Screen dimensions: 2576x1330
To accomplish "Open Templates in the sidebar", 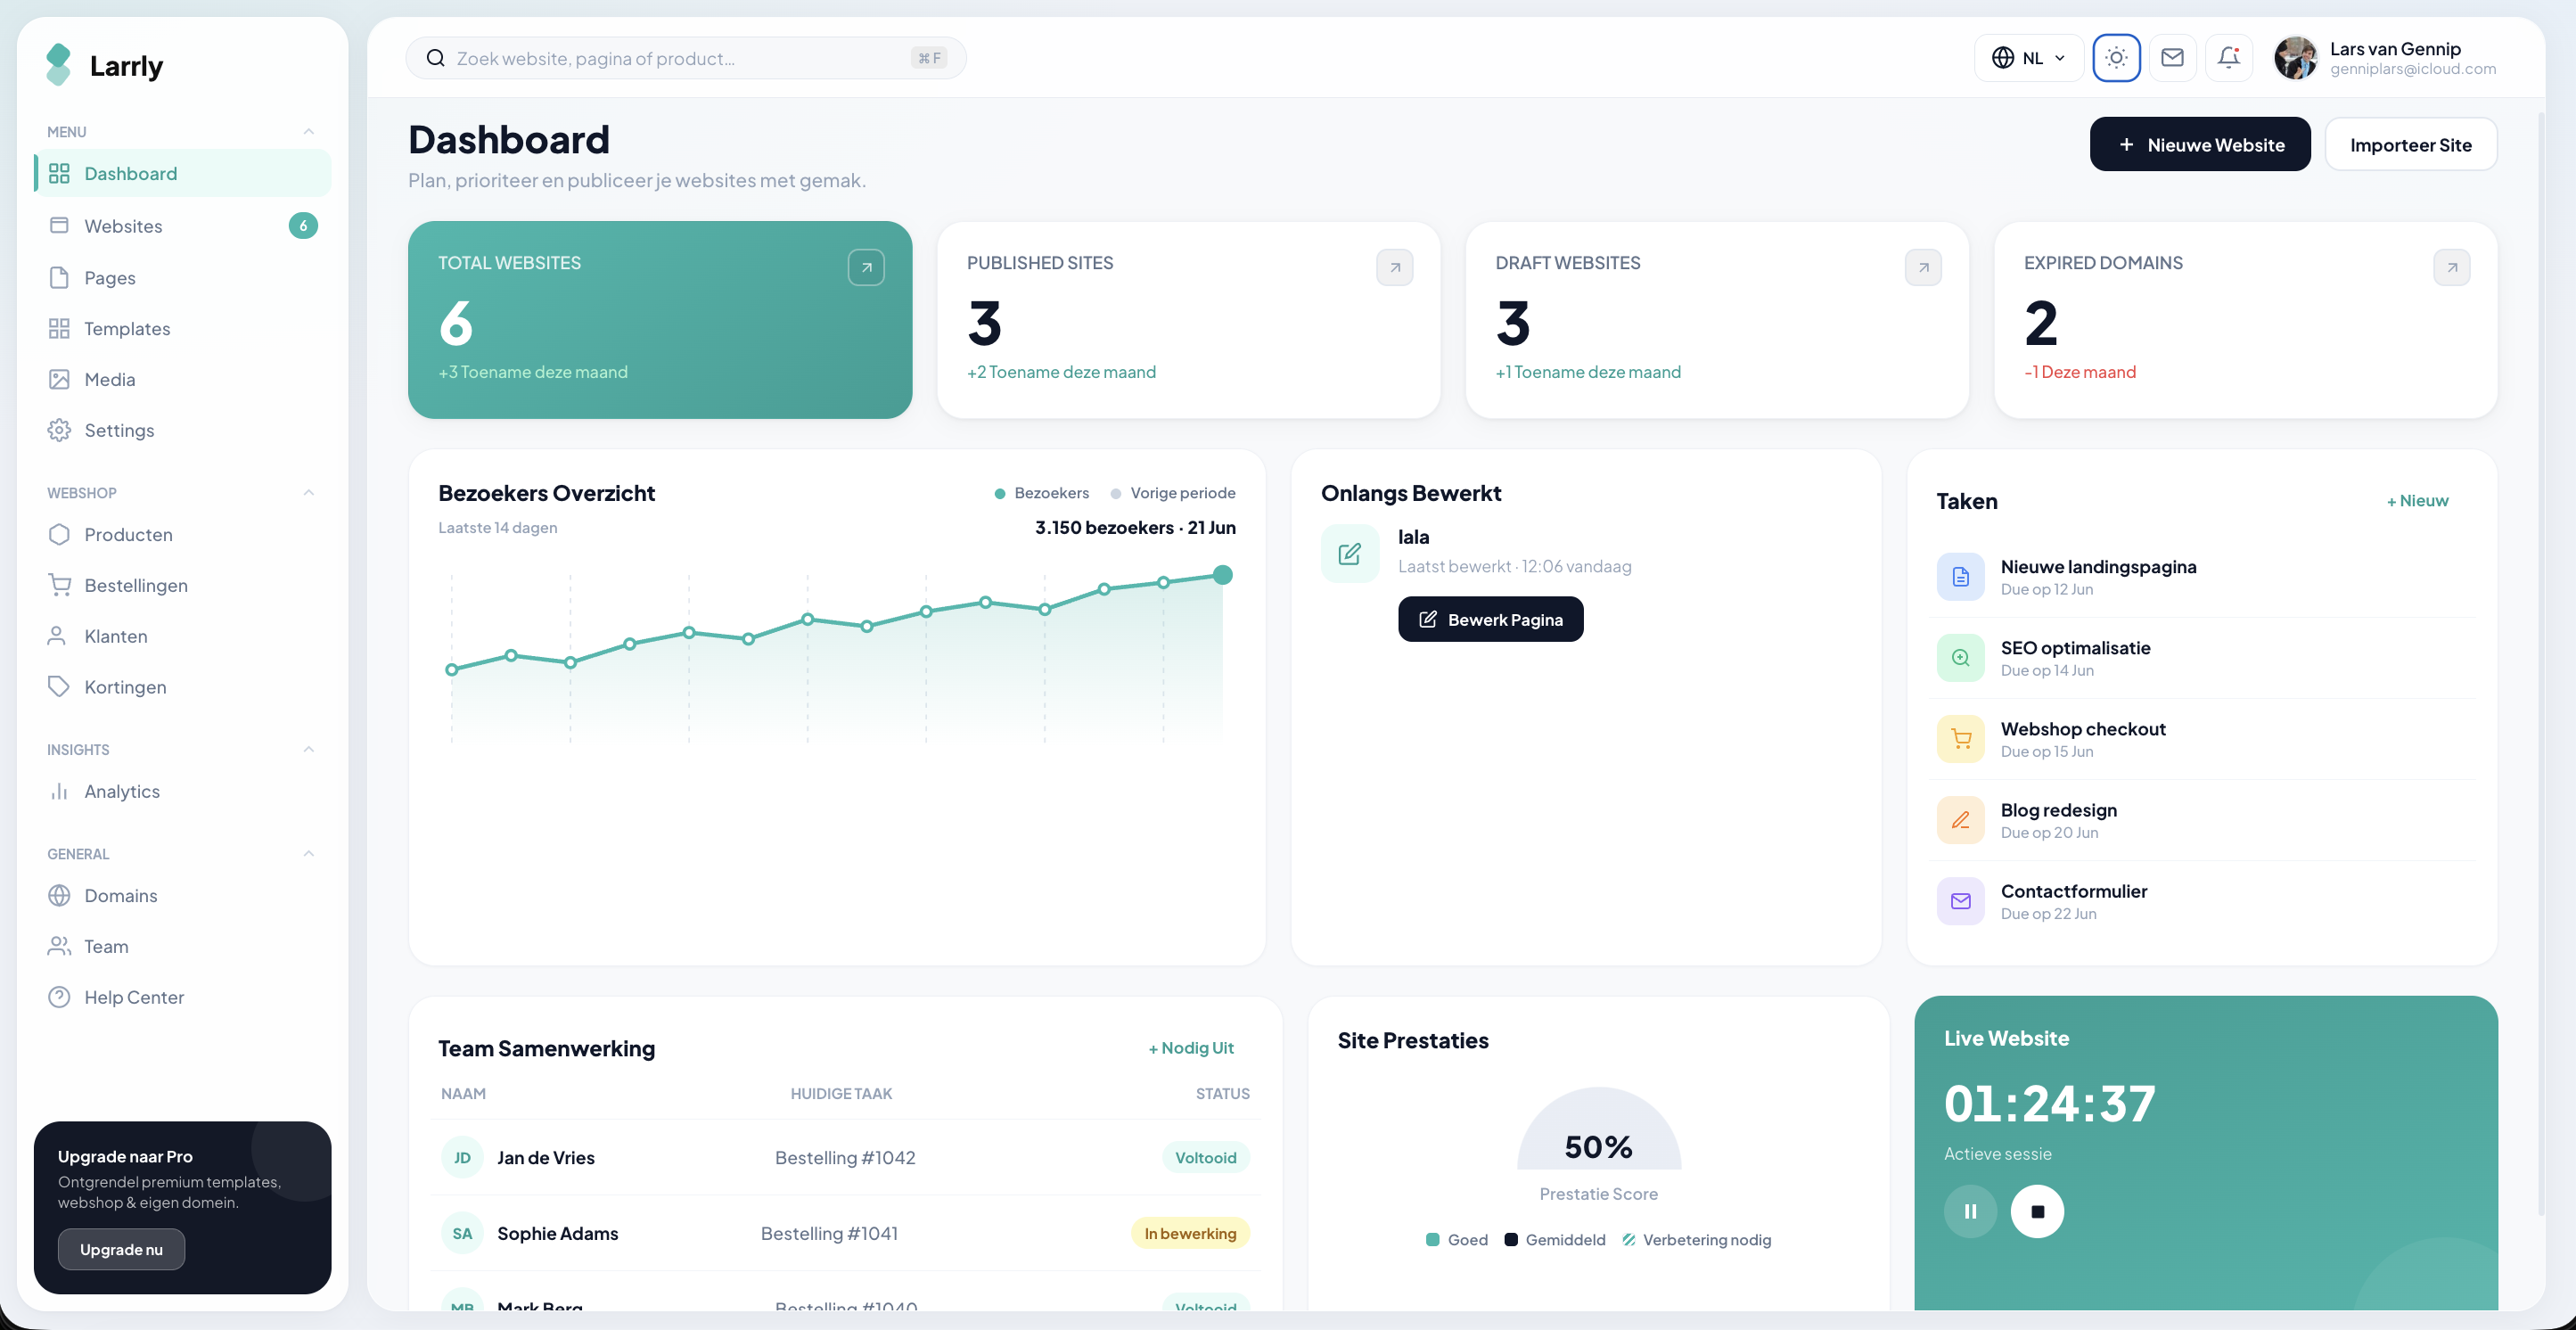I will tap(183, 329).
